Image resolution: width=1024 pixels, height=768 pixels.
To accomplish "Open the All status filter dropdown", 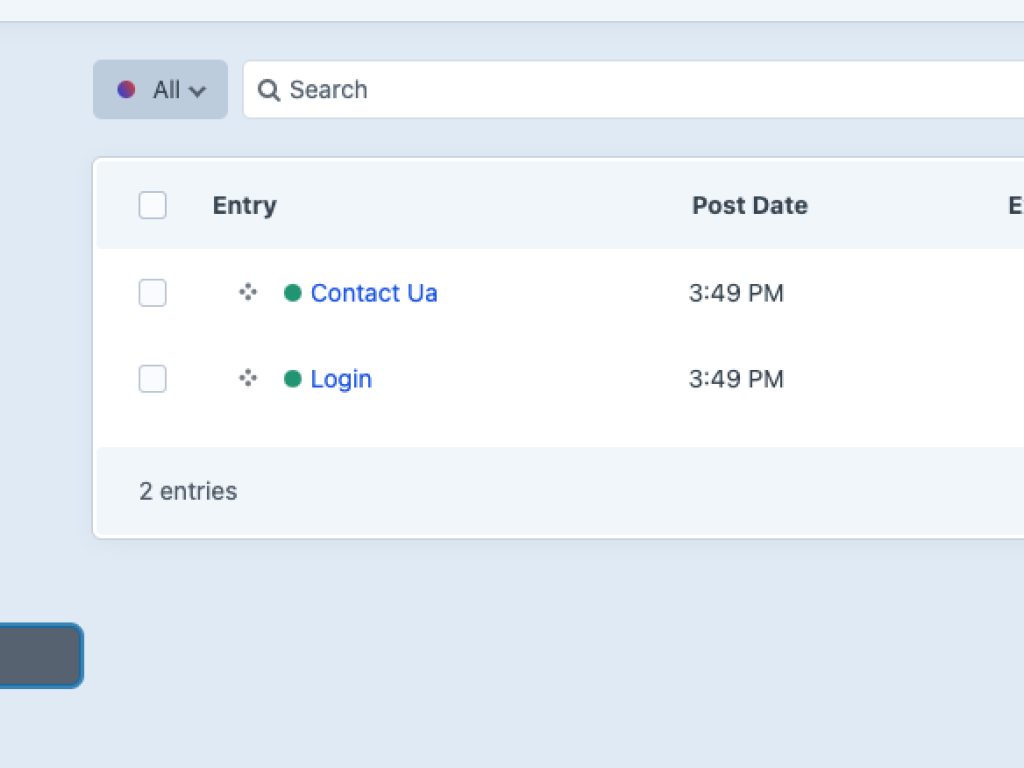I will 161,90.
